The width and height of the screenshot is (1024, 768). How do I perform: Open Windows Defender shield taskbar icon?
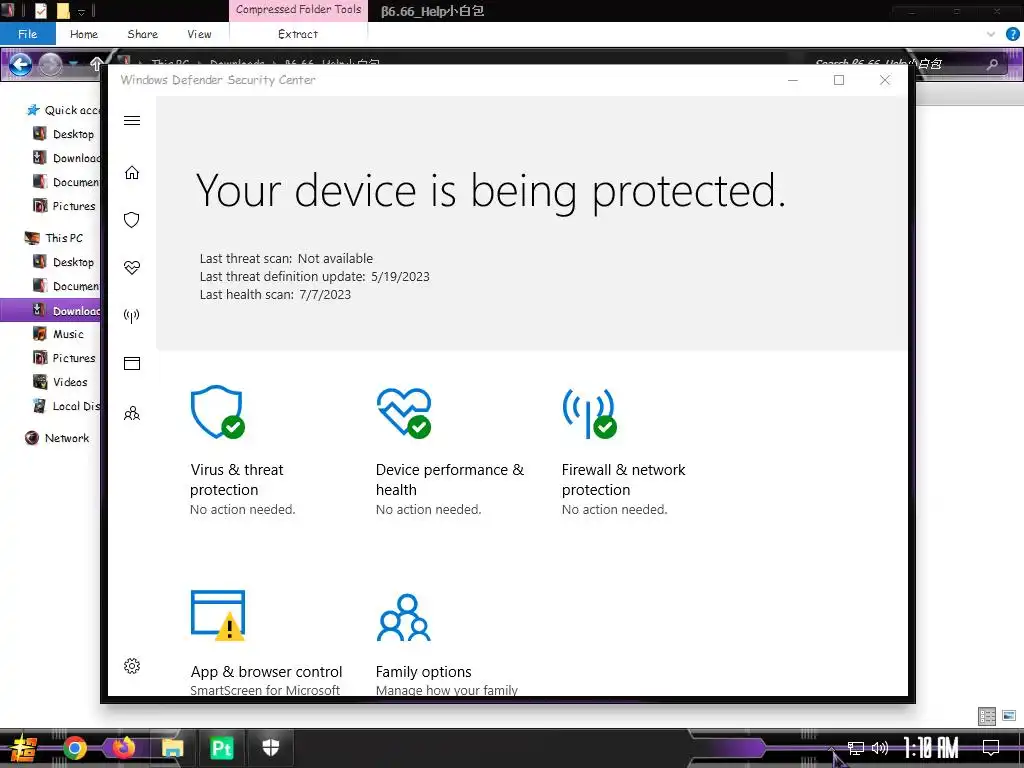[270, 748]
